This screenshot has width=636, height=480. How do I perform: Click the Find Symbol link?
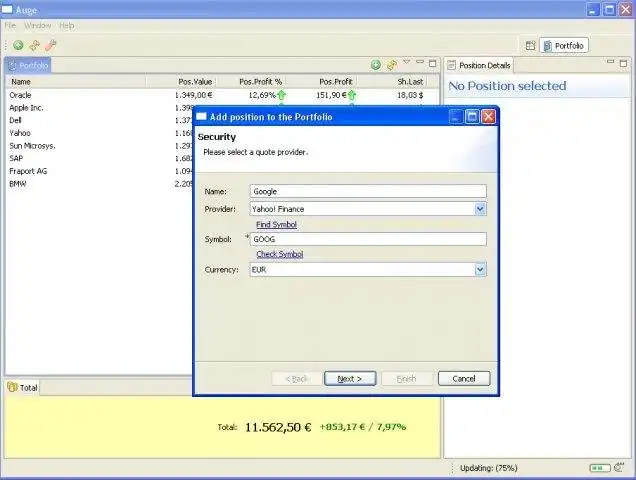click(276, 224)
